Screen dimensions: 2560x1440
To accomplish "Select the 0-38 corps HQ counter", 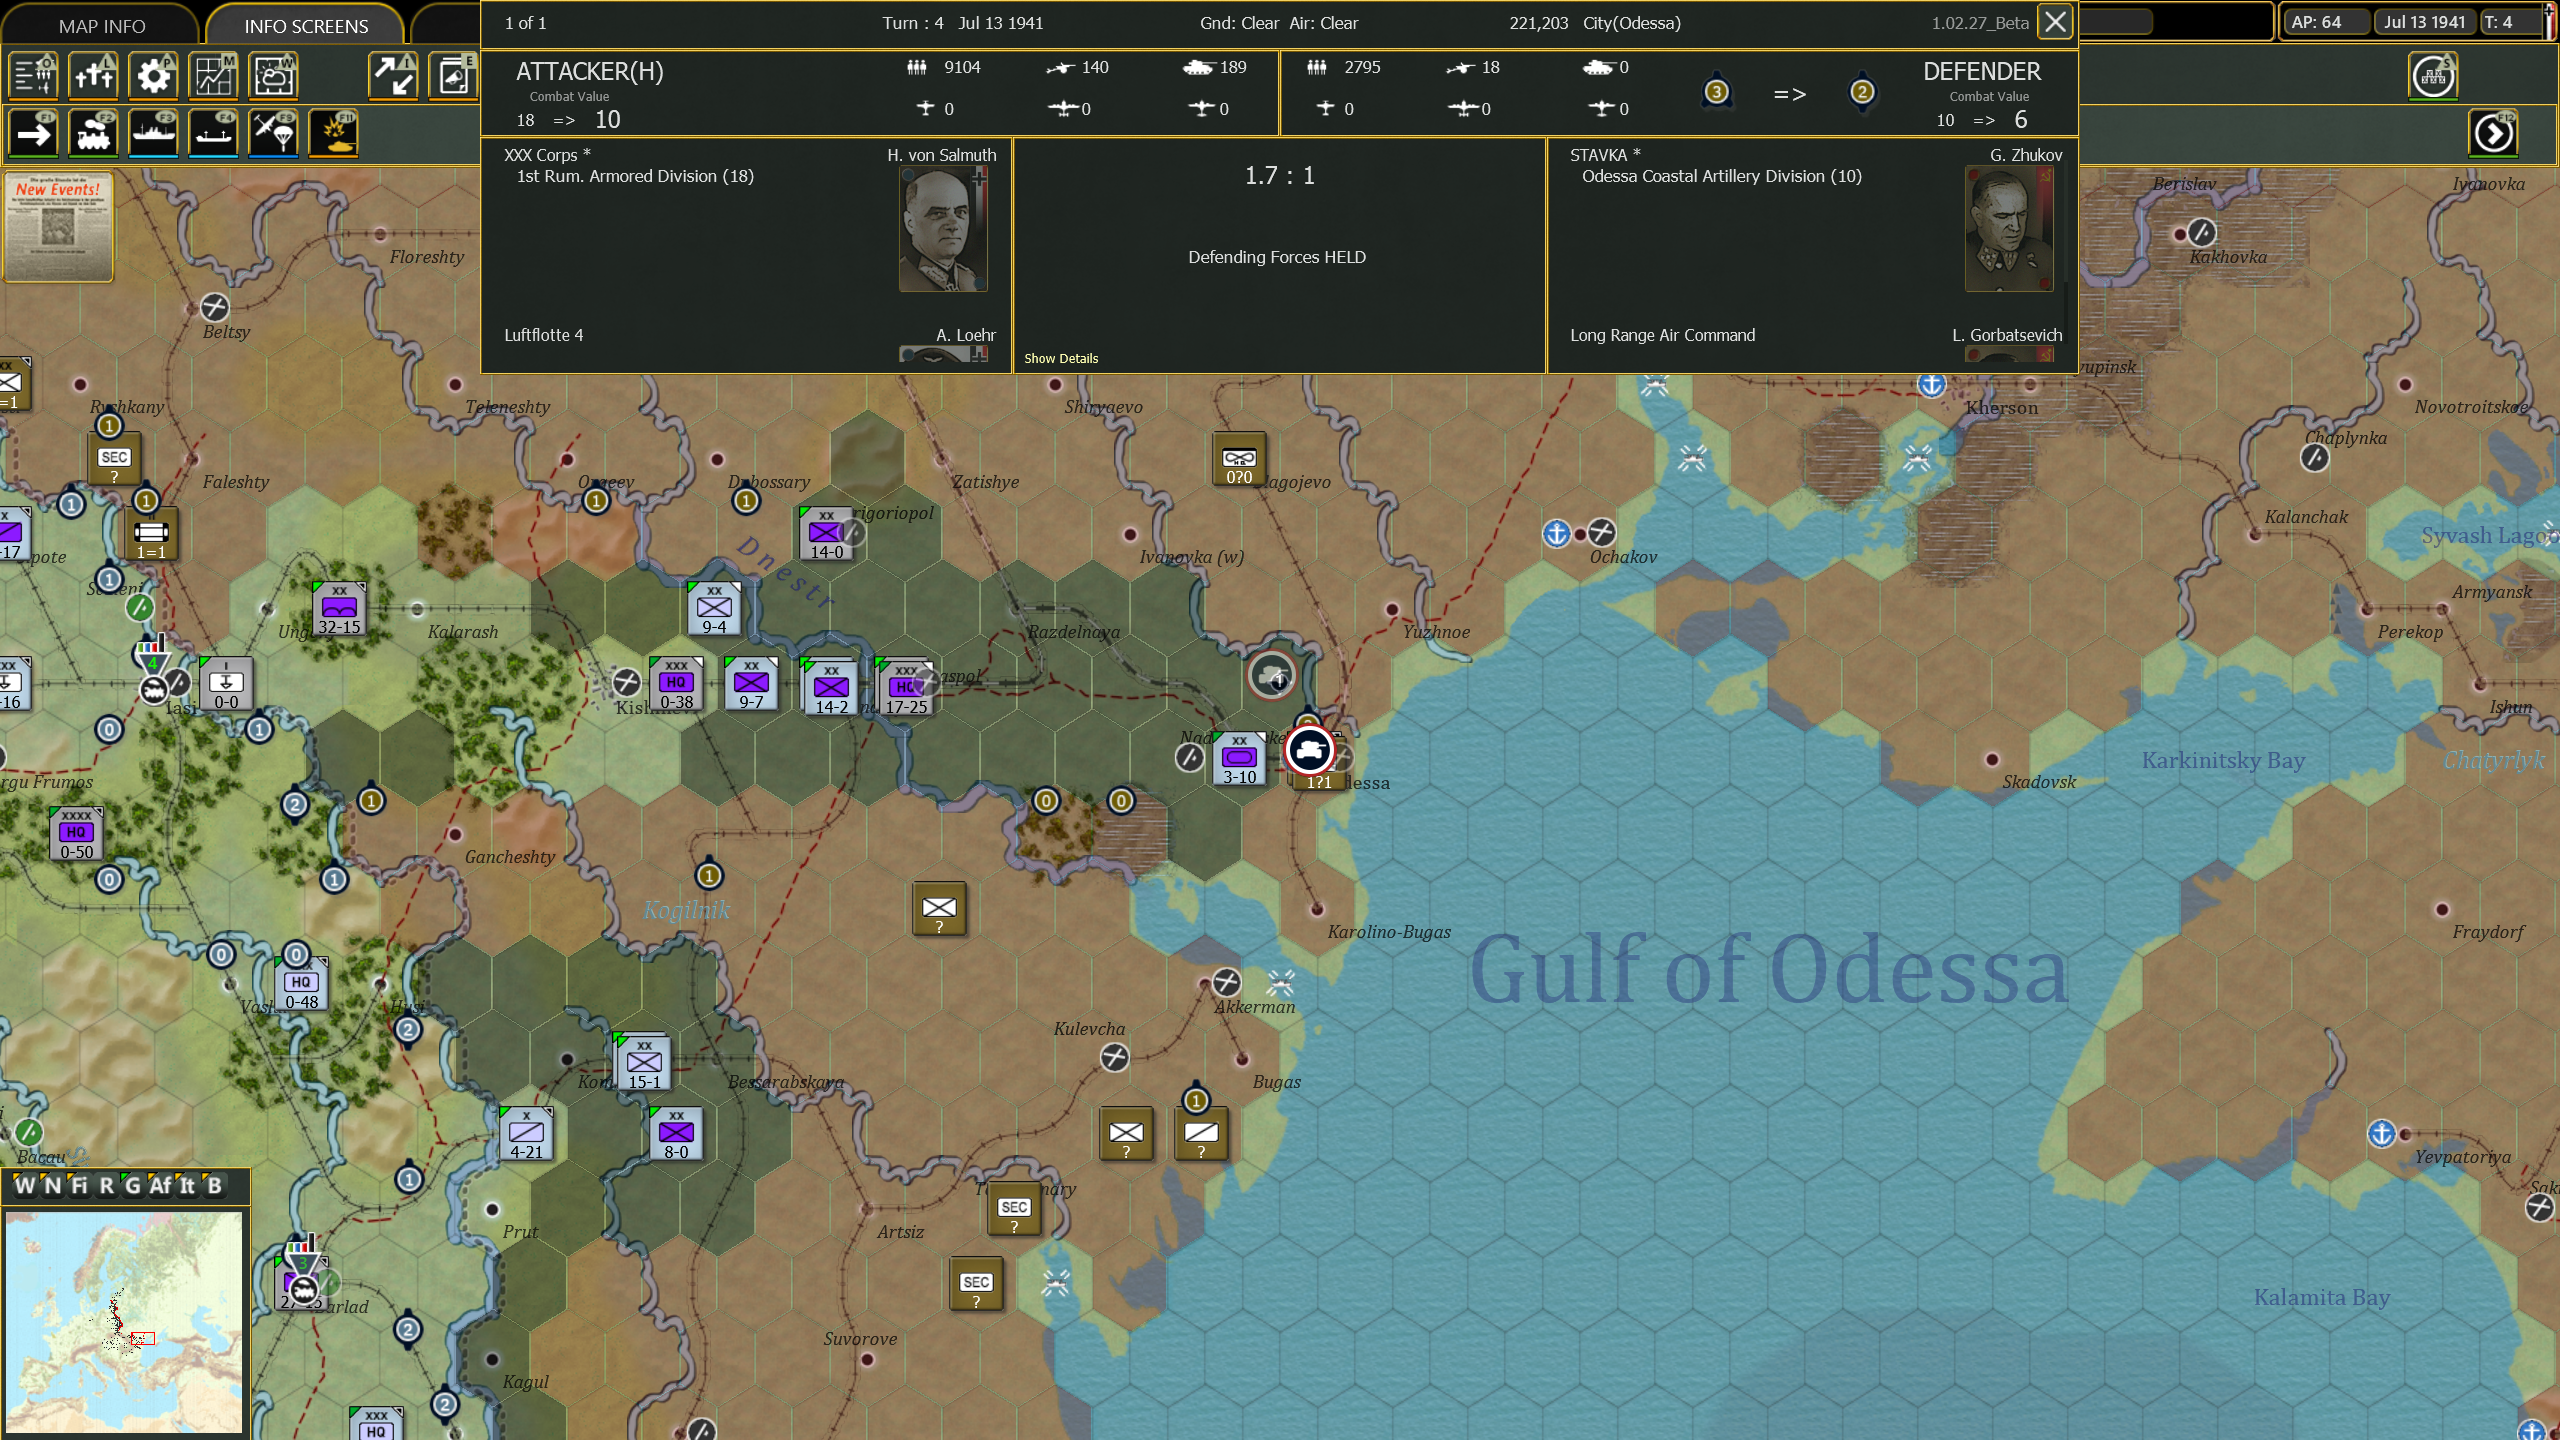I will 676,684.
